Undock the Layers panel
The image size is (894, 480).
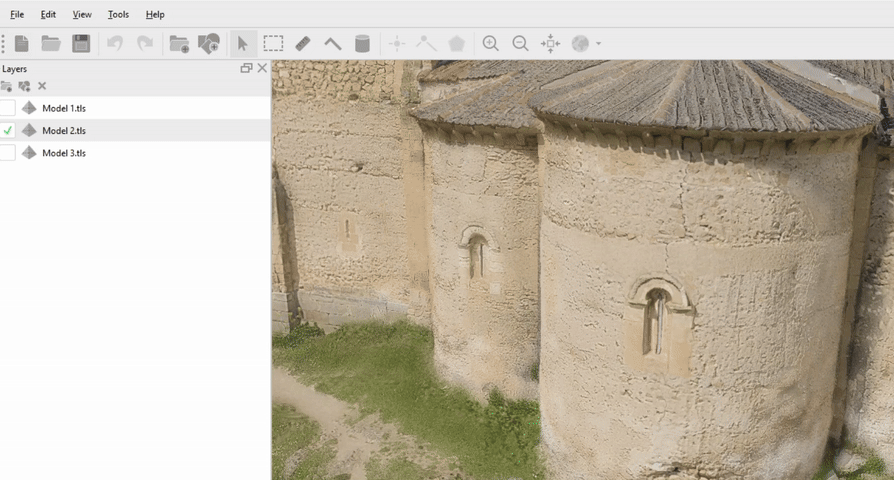pos(246,68)
